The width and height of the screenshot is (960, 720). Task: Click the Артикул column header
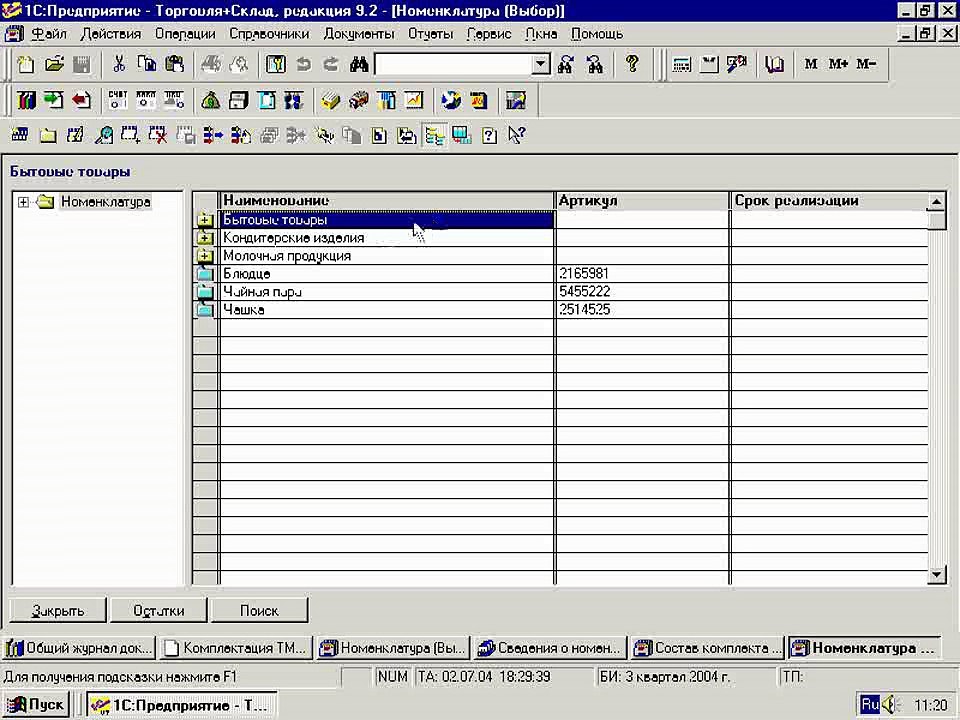click(x=642, y=201)
